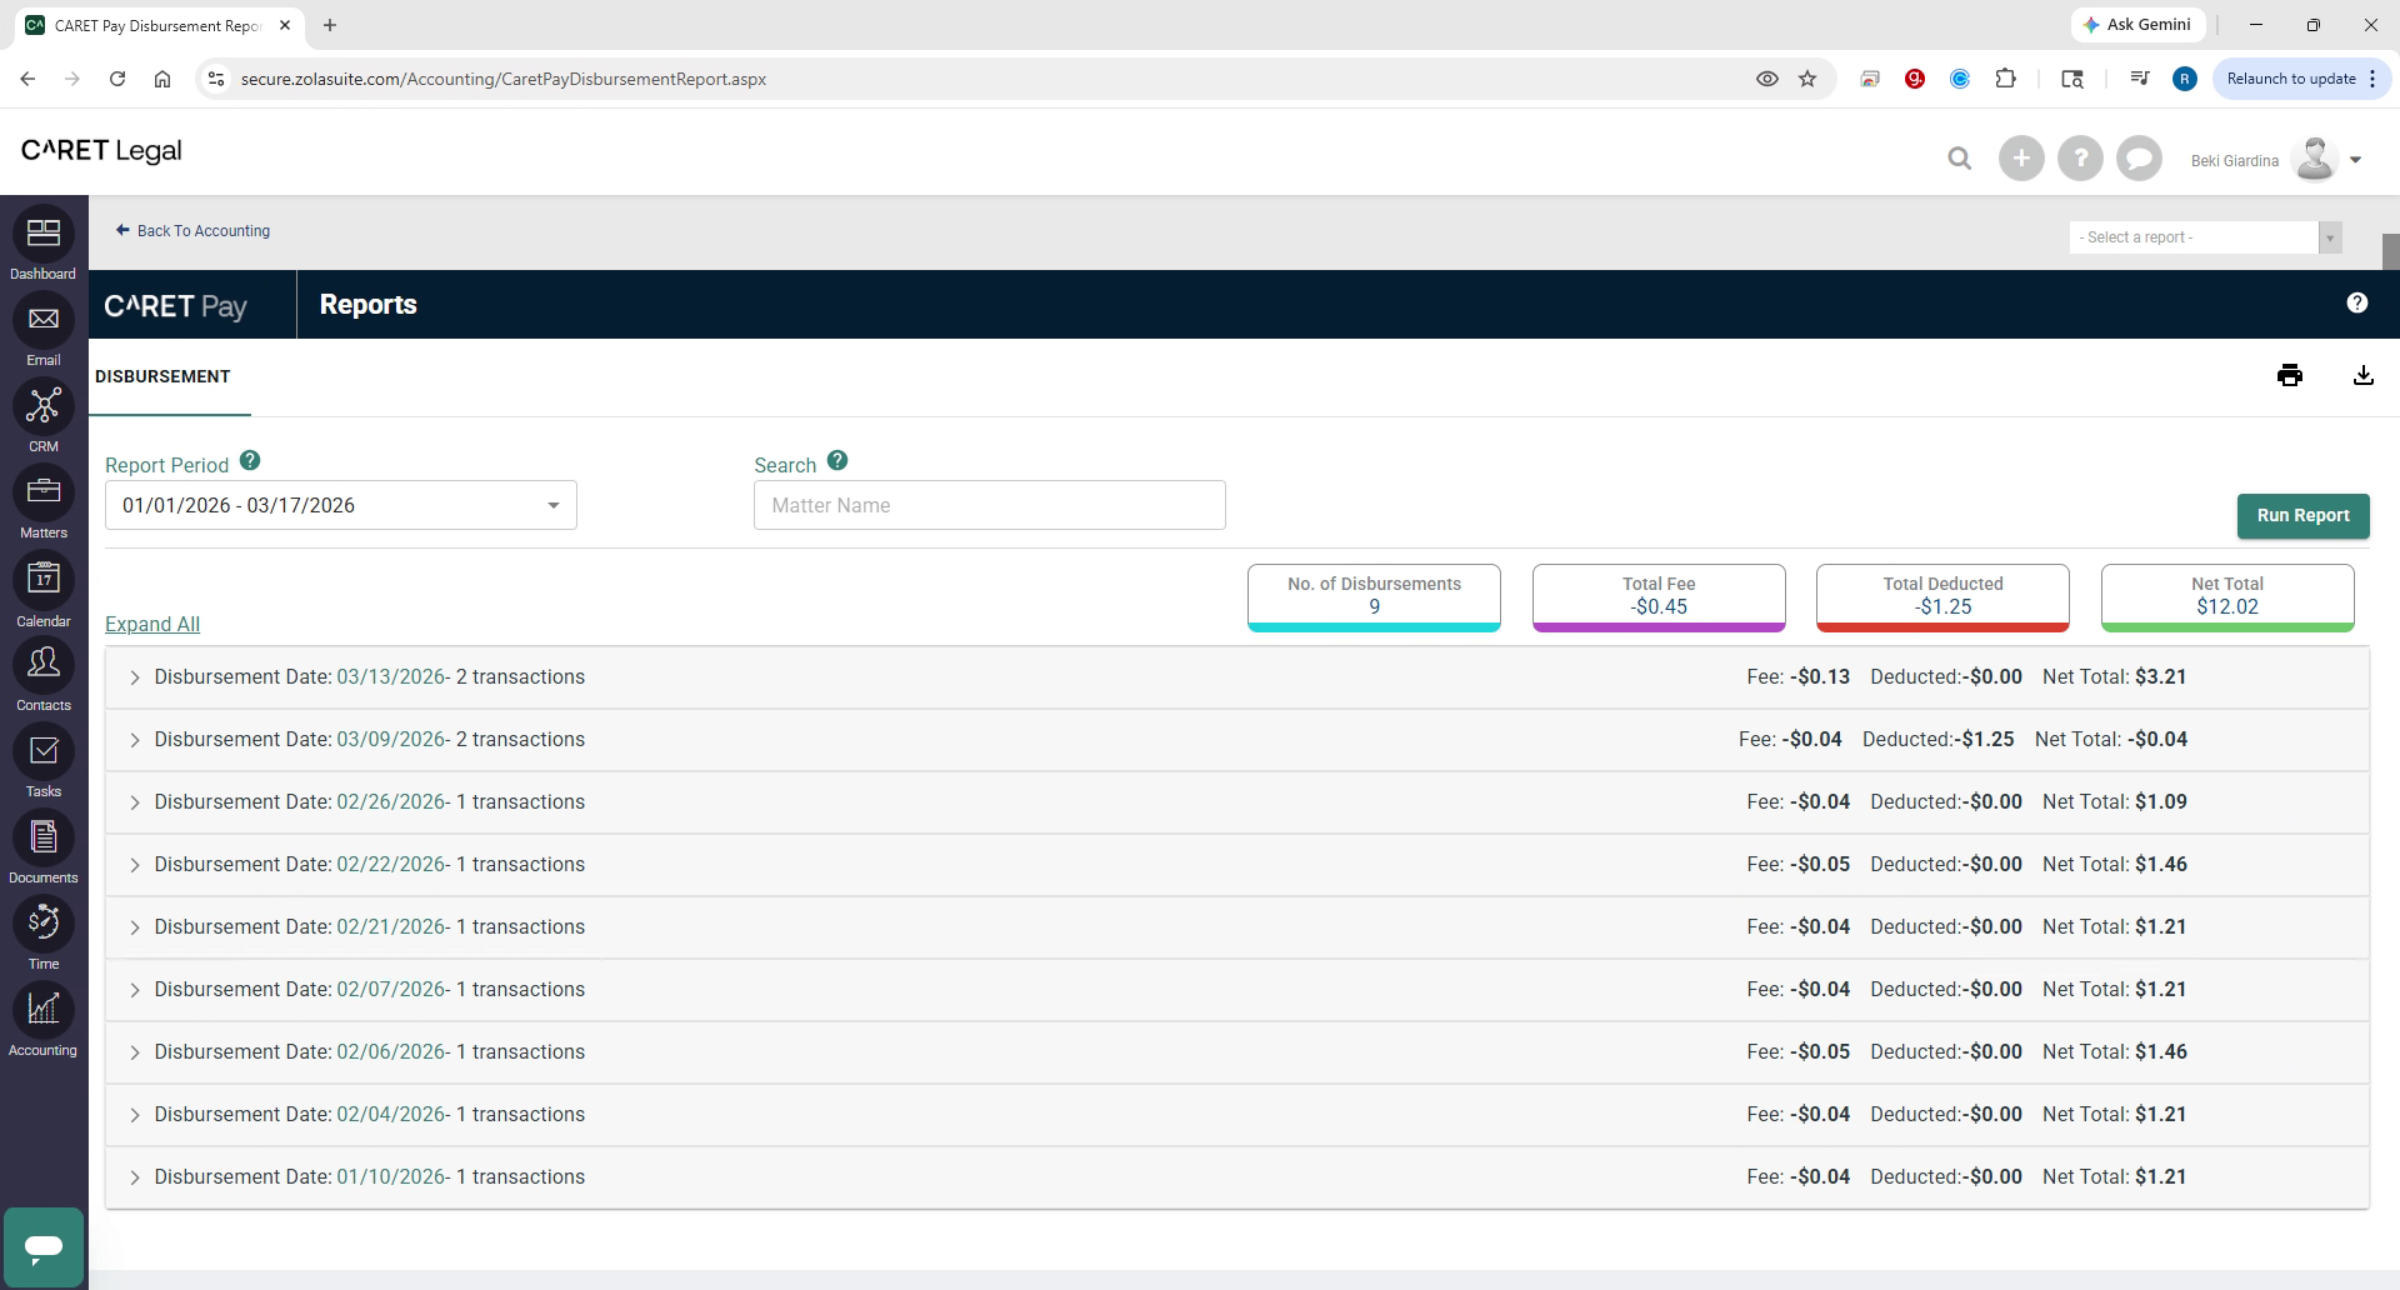Go Back To Accounting
The image size is (2400, 1290).
[193, 231]
